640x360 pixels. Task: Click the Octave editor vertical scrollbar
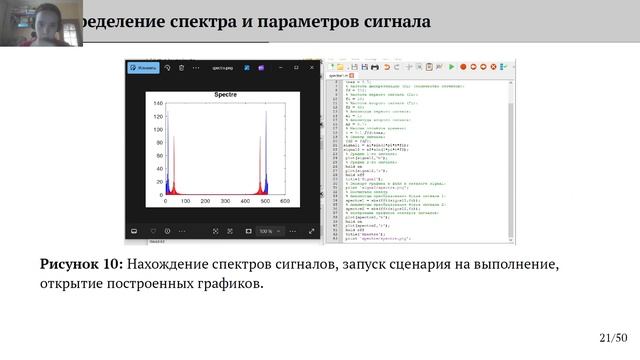[511, 161]
